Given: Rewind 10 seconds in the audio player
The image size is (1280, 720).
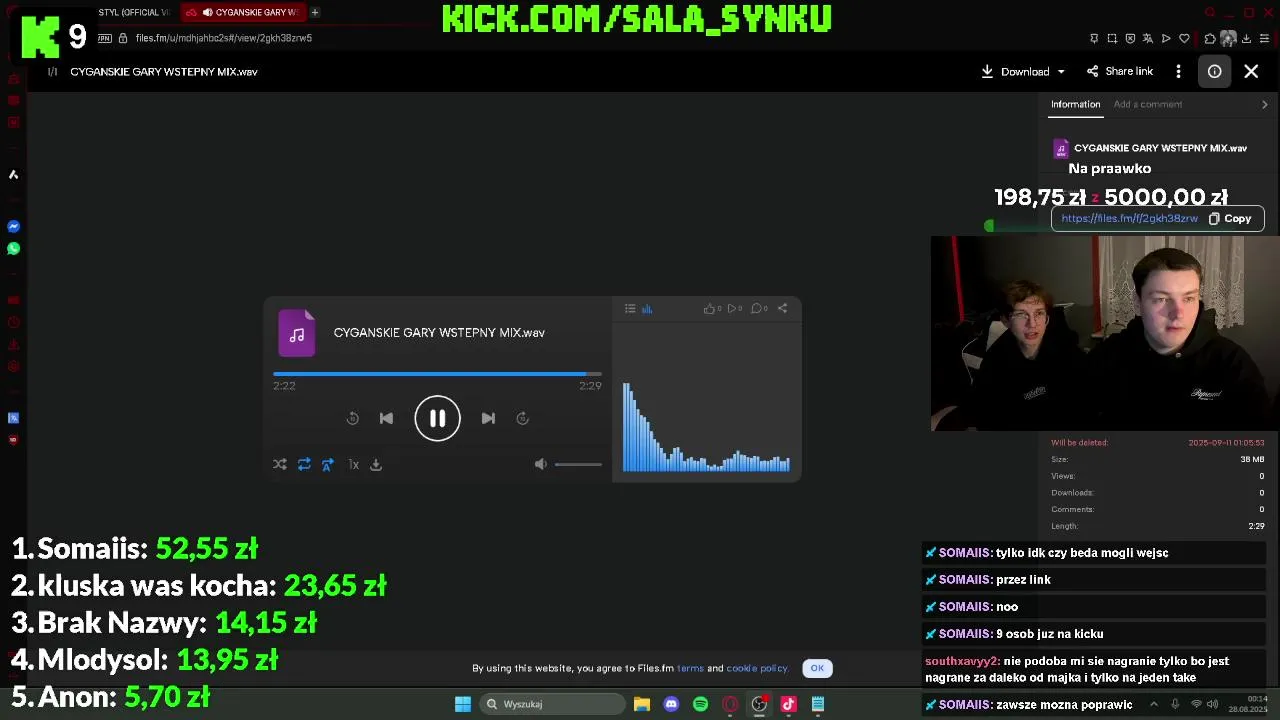Looking at the screenshot, I should (x=352, y=419).
